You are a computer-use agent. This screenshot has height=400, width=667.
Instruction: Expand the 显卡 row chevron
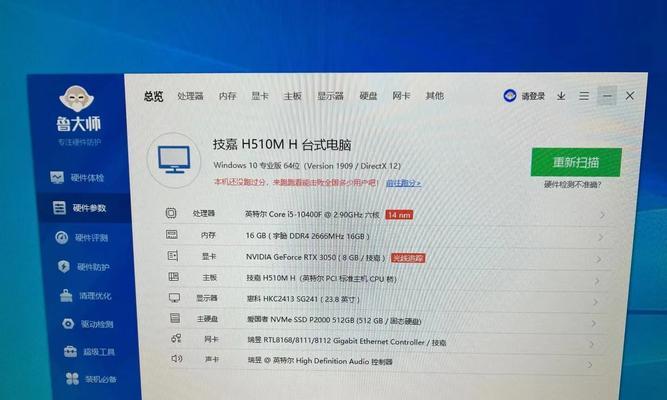tap(598, 259)
